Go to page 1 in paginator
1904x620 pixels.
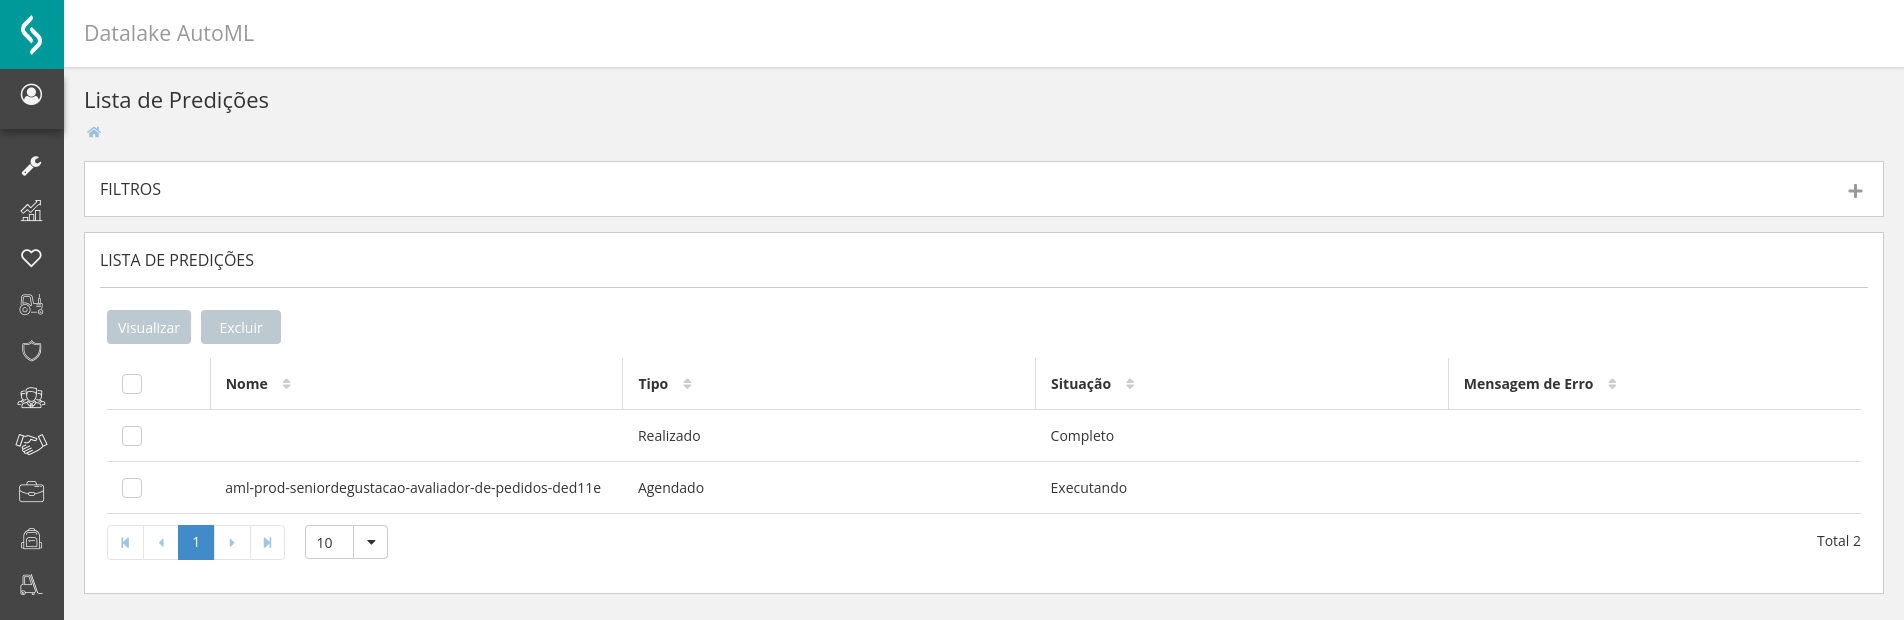coord(196,542)
